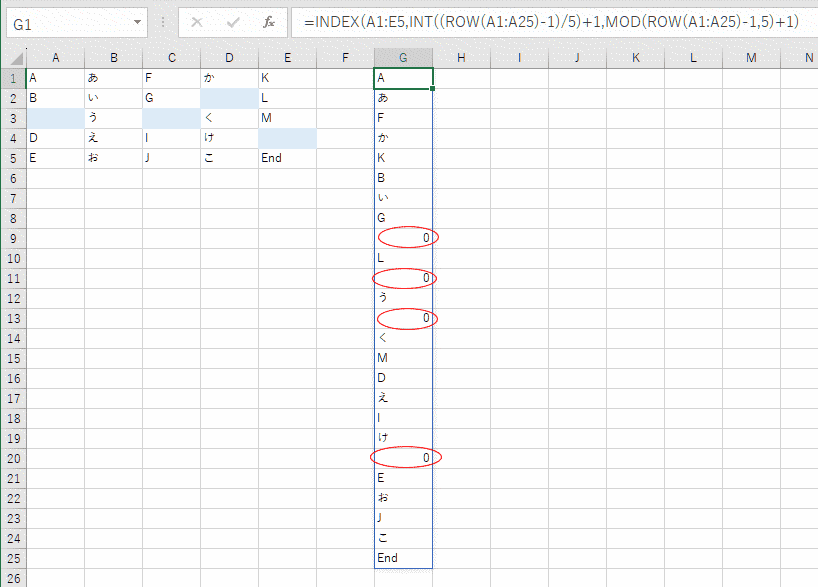Image resolution: width=818 pixels, height=587 pixels.
Task: Click the fill handle on cell G1
Action: coord(433,88)
